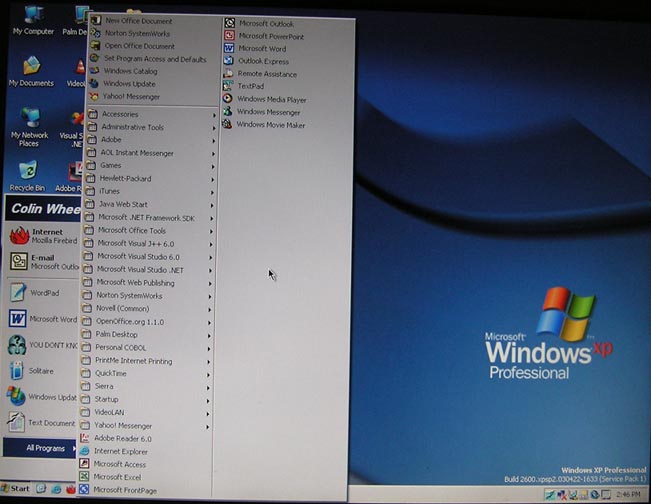Open E-mail Microsoft Outlook pinned item
Viewport: 651px width, 504px height.
pyautogui.click(x=43, y=262)
